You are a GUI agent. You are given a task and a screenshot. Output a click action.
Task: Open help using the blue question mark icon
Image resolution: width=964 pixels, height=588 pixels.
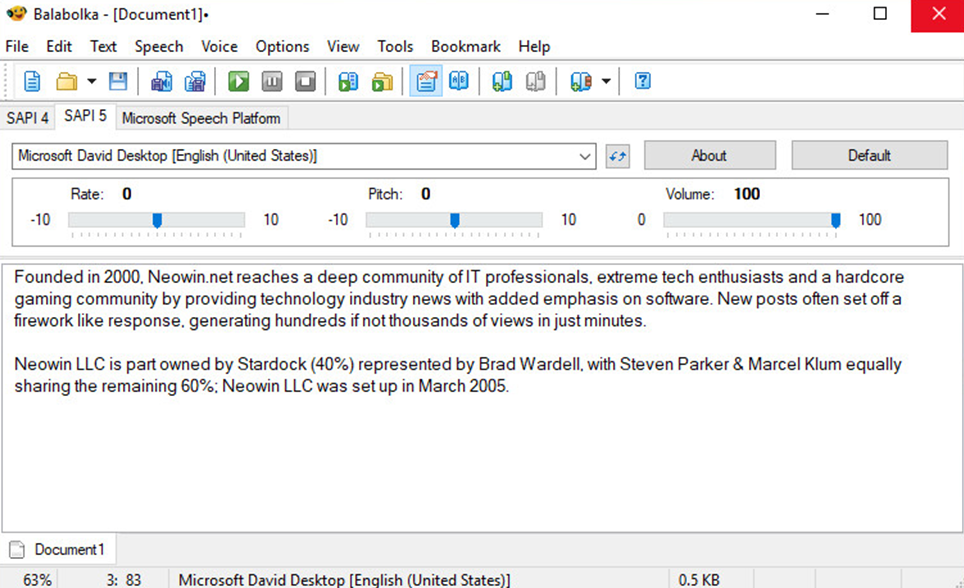pos(642,81)
